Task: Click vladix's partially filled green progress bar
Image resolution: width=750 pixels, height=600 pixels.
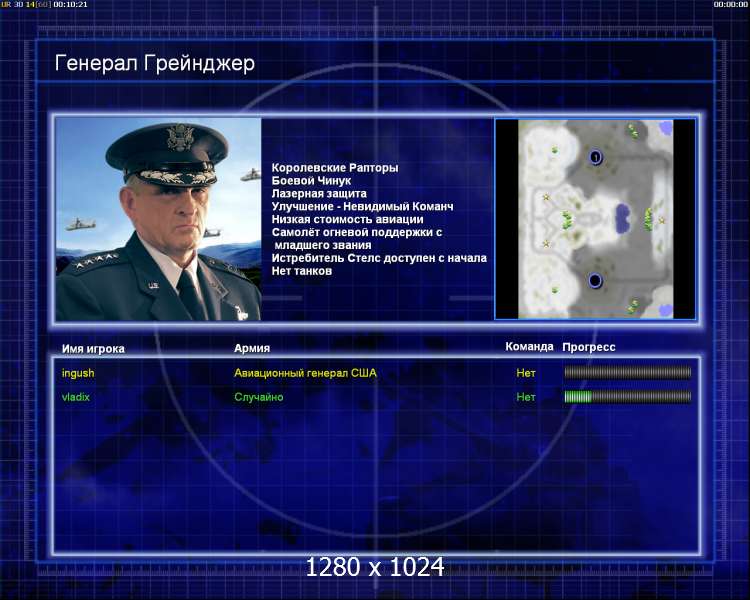Action: point(628,396)
